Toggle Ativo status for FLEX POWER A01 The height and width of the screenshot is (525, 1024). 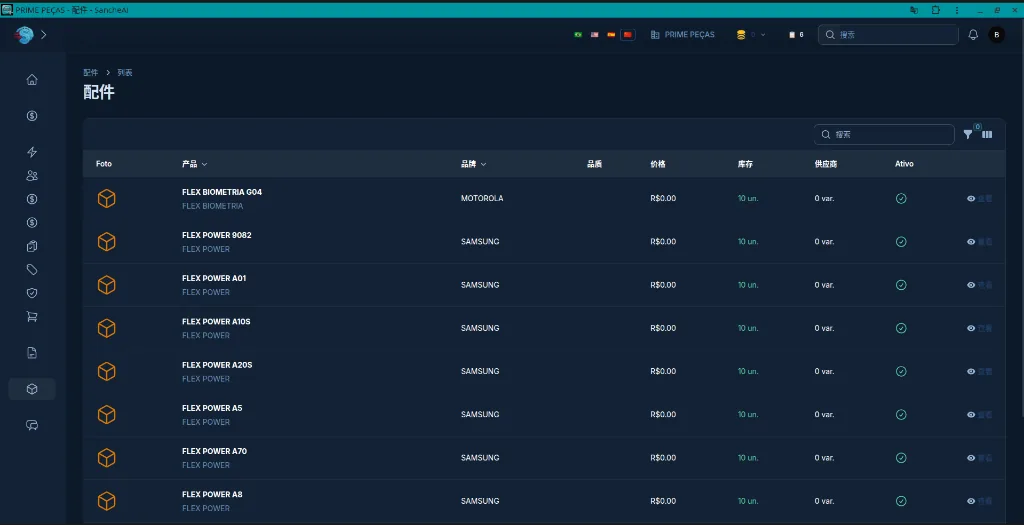tap(901, 285)
